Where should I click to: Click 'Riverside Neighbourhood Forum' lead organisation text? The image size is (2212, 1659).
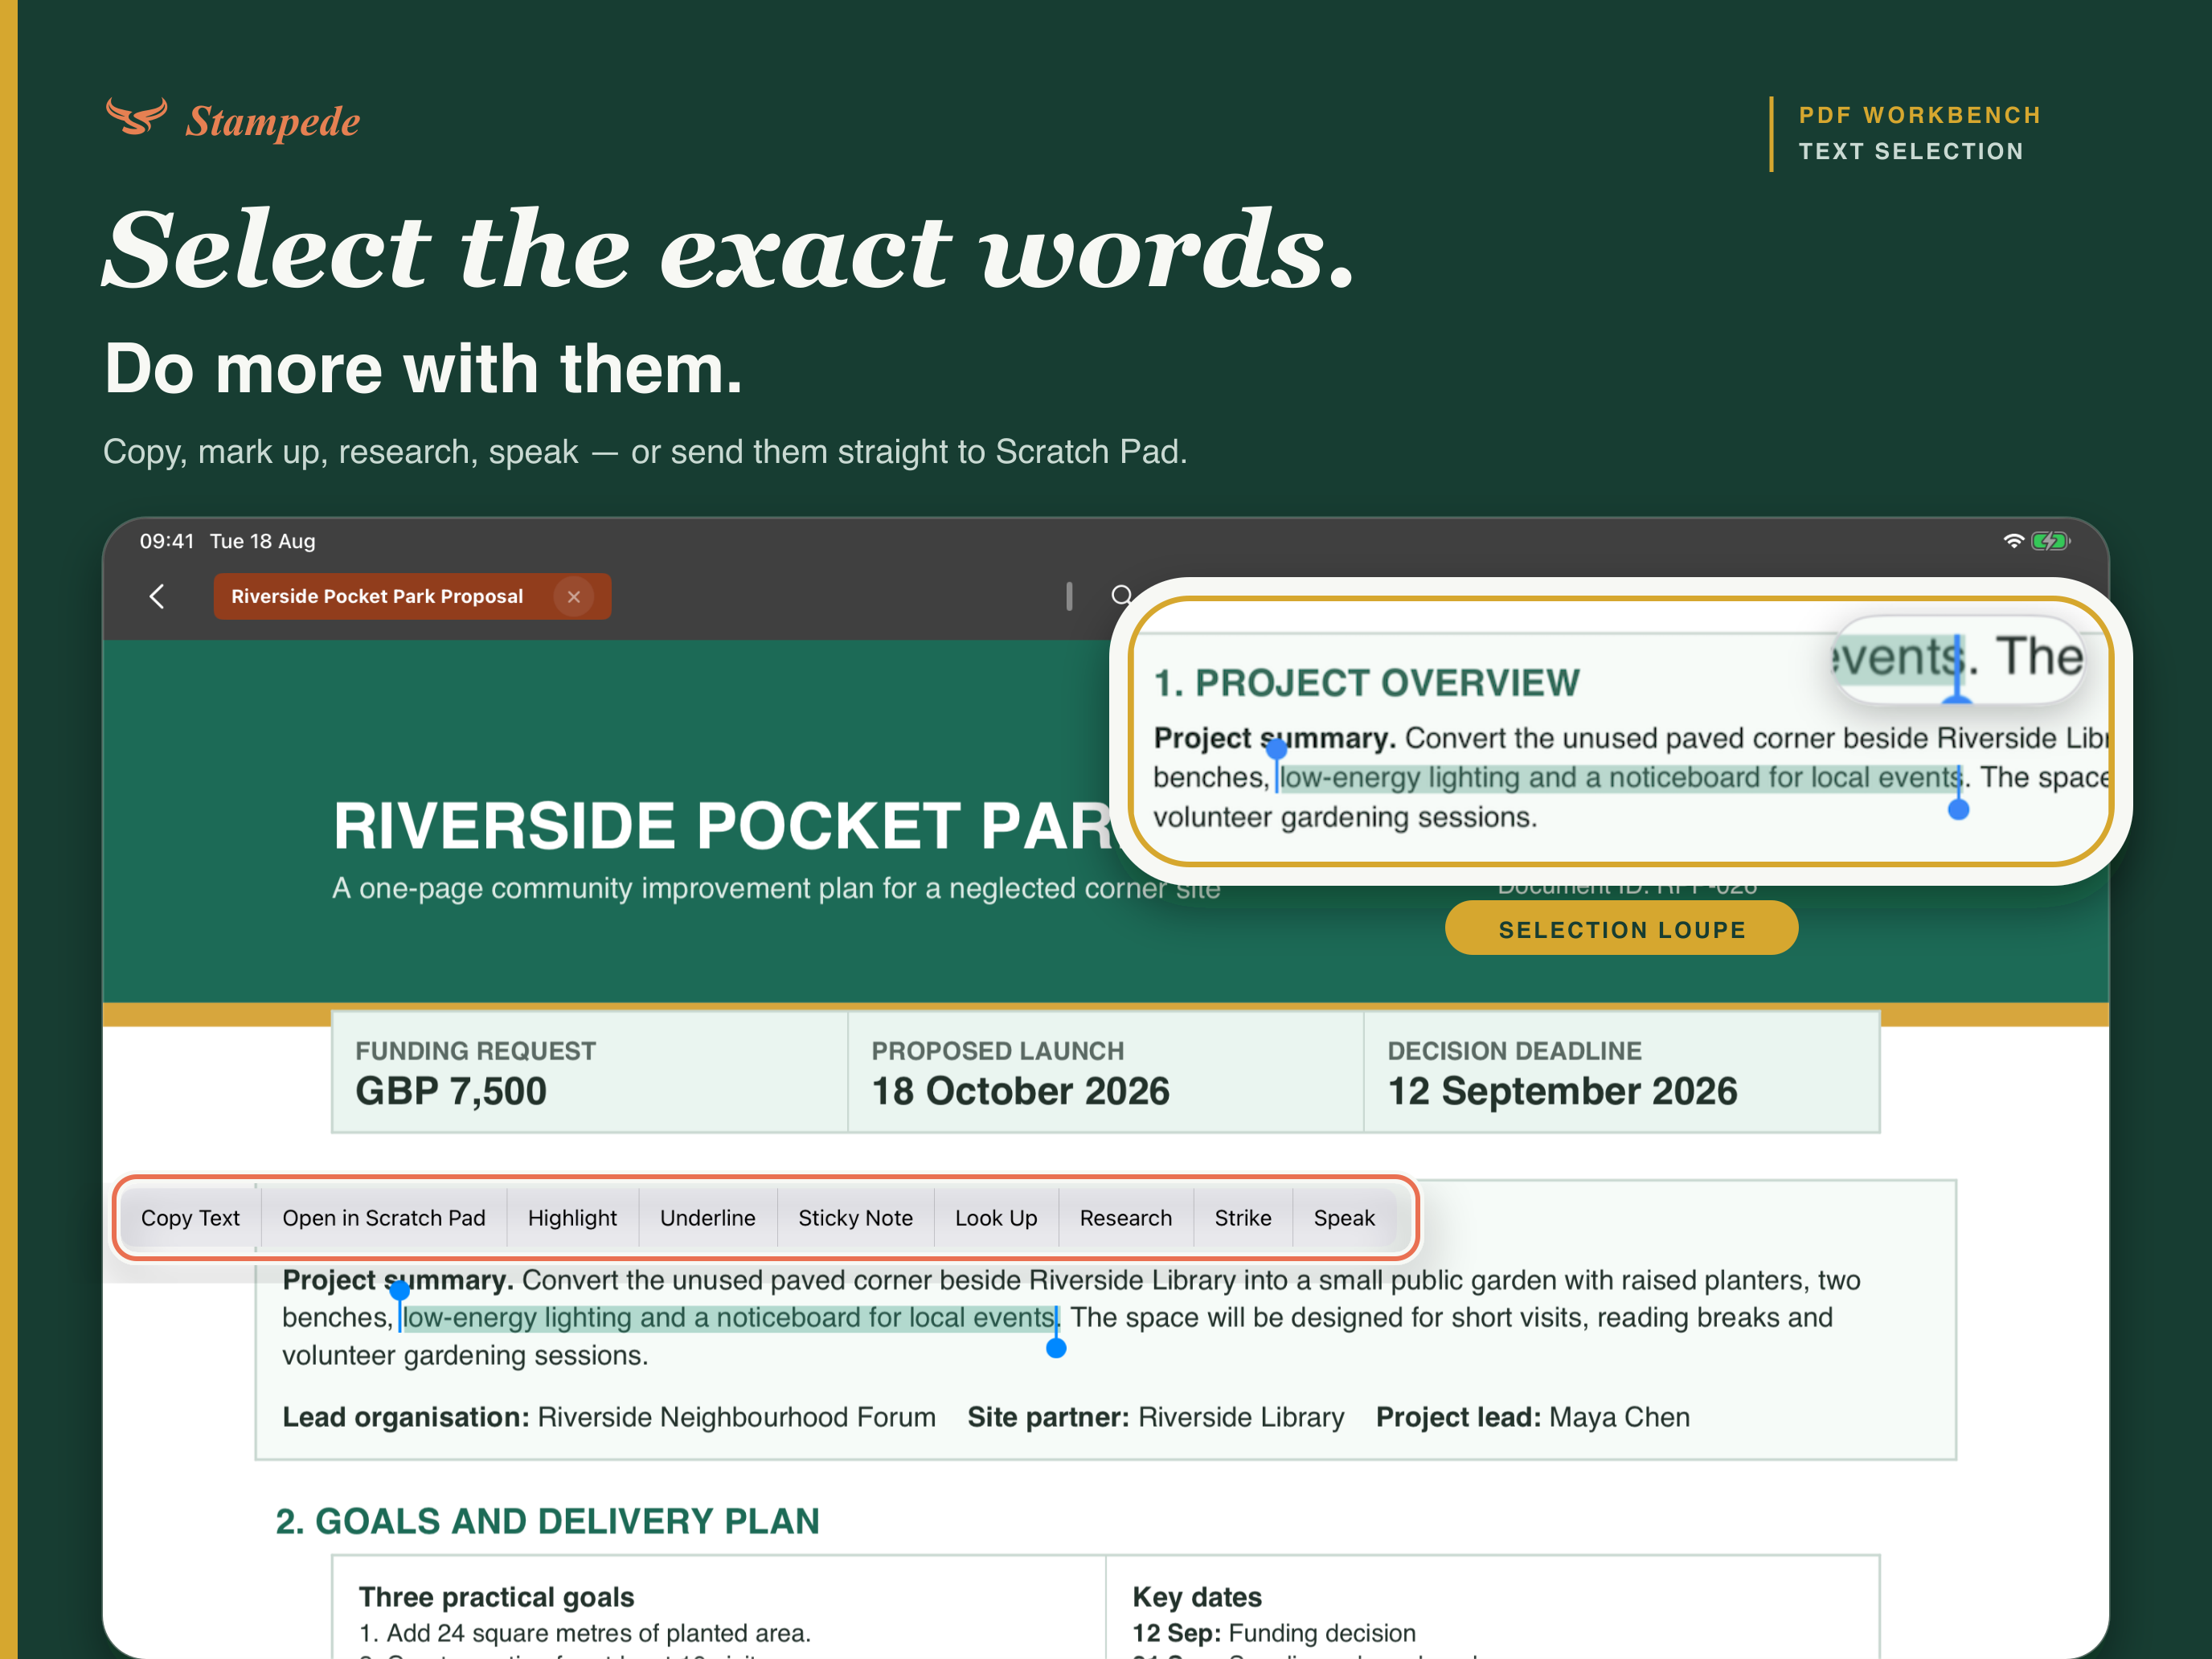[x=737, y=1417]
